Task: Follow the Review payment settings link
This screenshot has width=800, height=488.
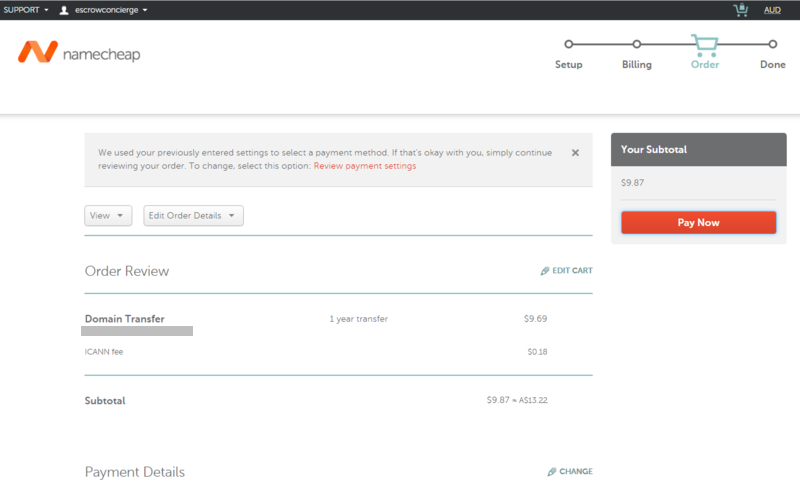Action: coord(364,167)
